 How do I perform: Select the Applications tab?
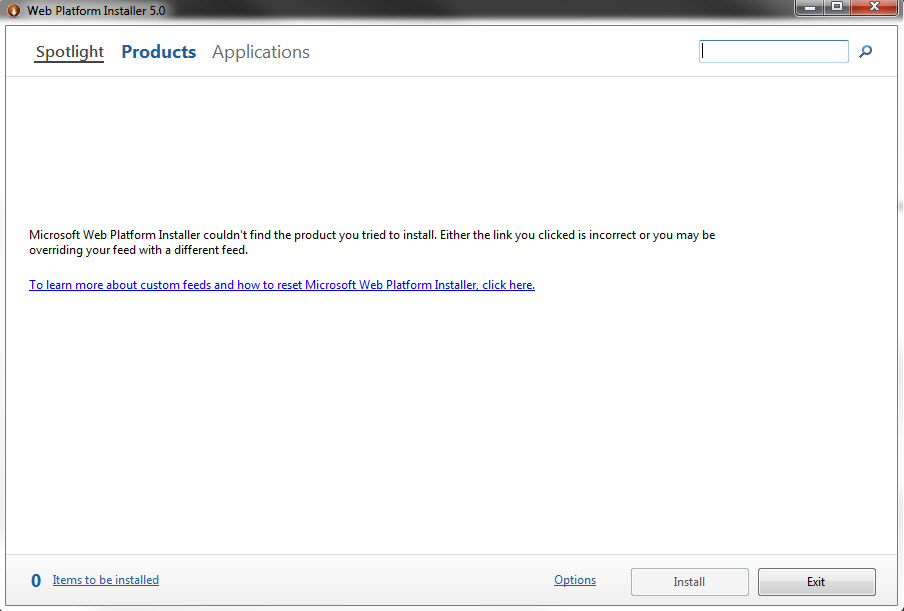coord(261,52)
